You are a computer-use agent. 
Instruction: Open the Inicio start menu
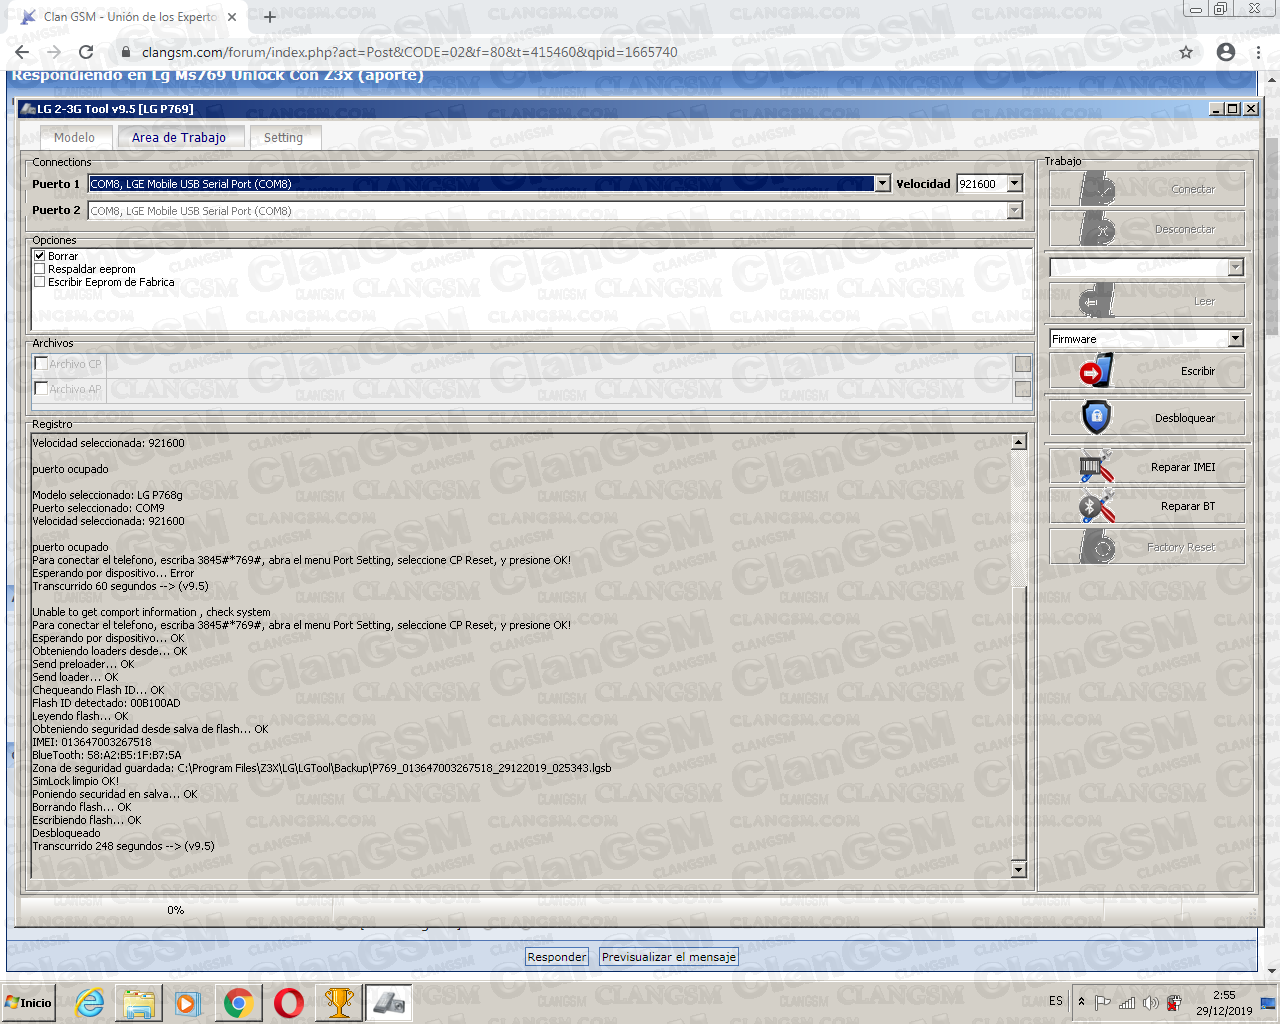click(x=29, y=1003)
